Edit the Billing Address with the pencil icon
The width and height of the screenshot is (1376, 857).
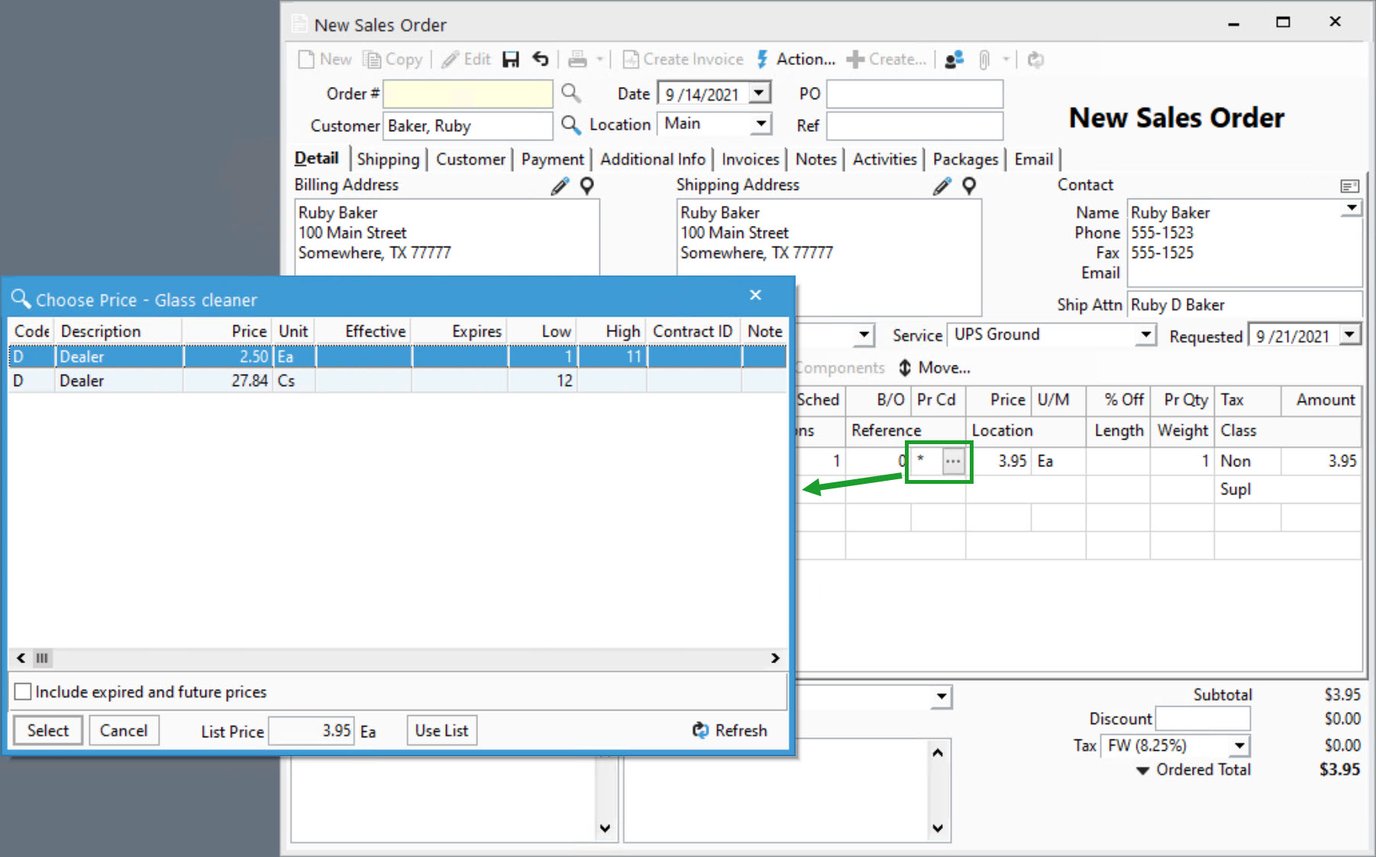[559, 185]
